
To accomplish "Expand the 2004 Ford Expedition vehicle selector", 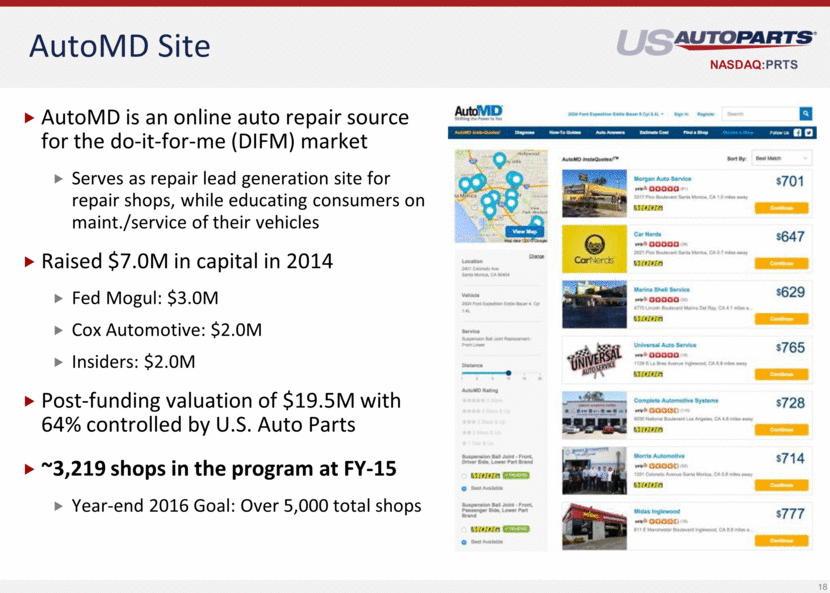I will (x=616, y=114).
